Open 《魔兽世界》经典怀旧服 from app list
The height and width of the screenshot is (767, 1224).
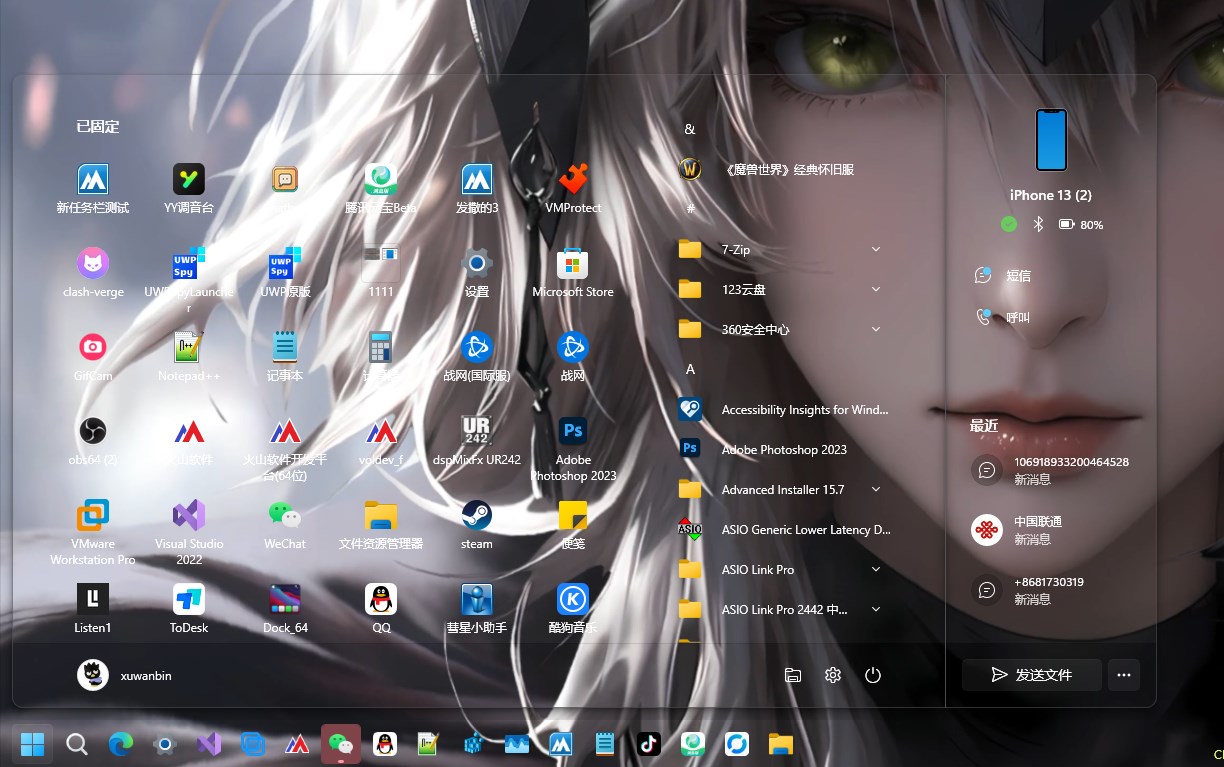pos(781,169)
